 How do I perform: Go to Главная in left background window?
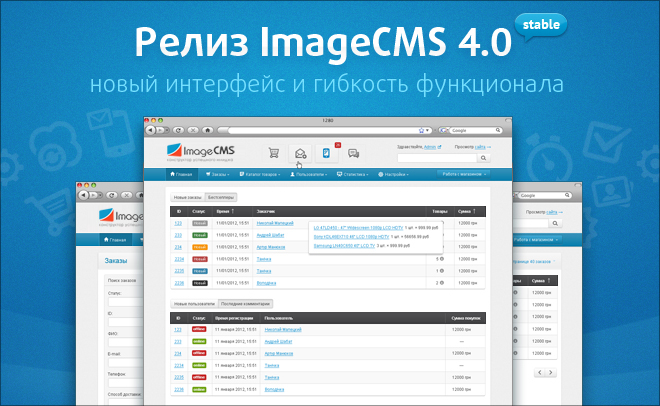(x=115, y=240)
